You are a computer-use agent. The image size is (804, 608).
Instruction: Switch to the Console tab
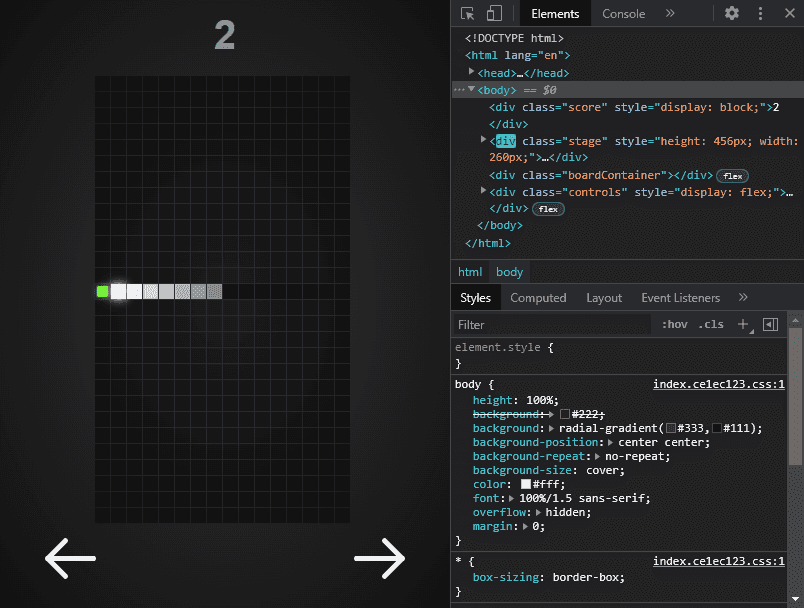tap(623, 14)
